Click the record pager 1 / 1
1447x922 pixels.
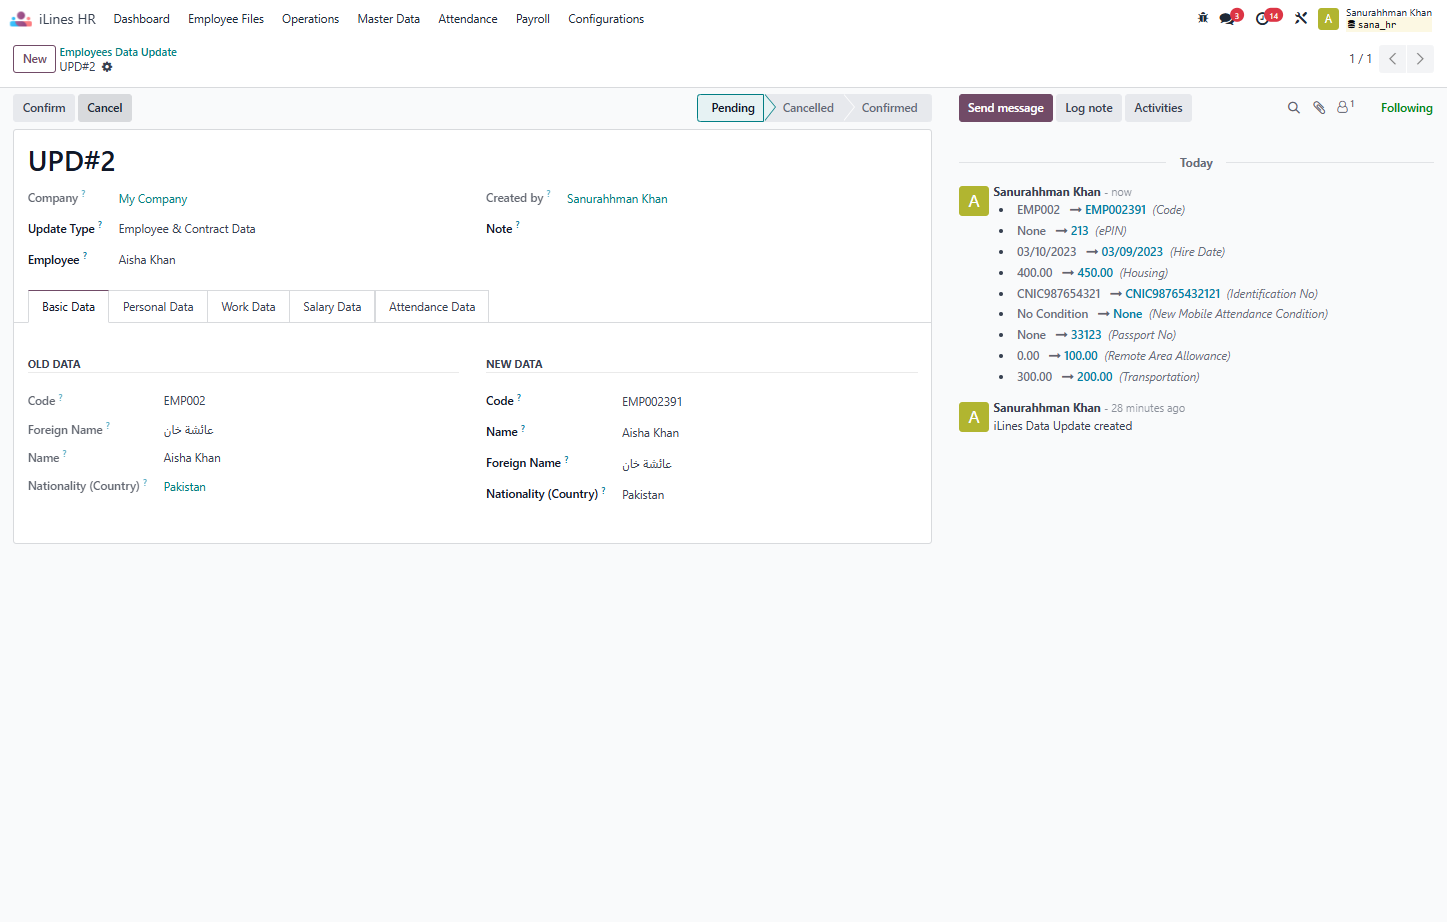tap(1360, 59)
